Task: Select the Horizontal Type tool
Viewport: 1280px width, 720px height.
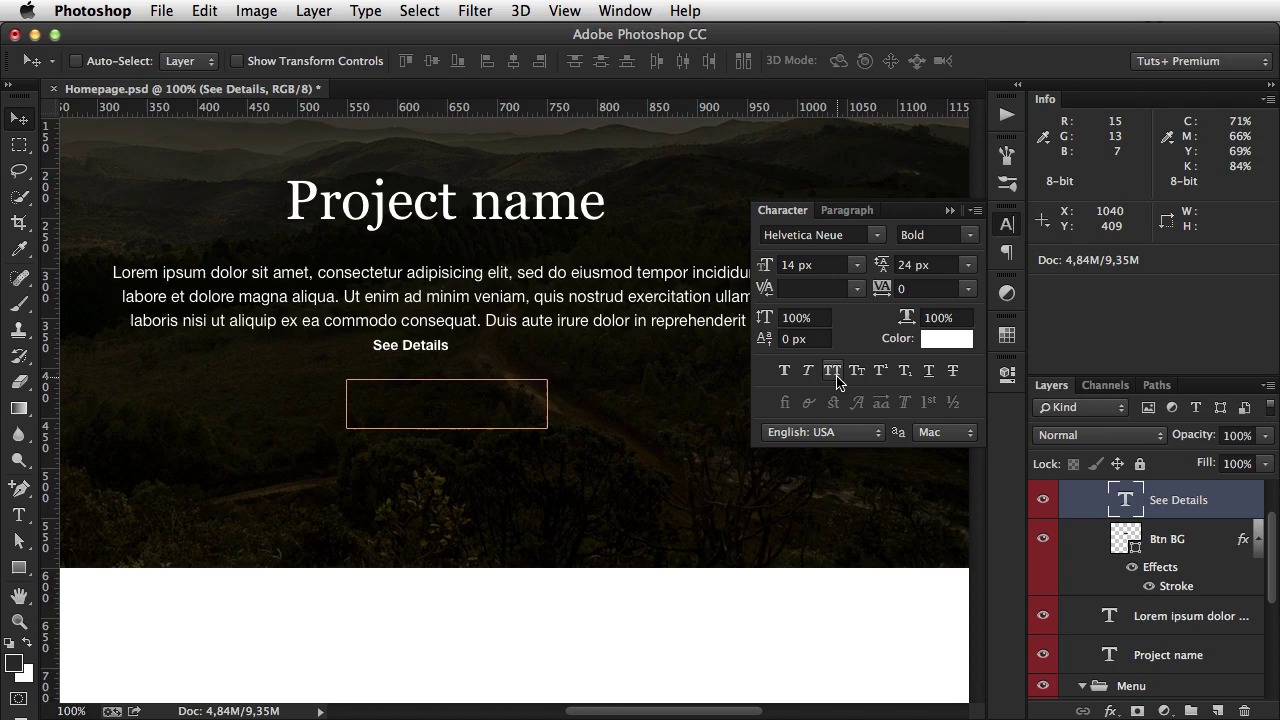Action: 19,515
